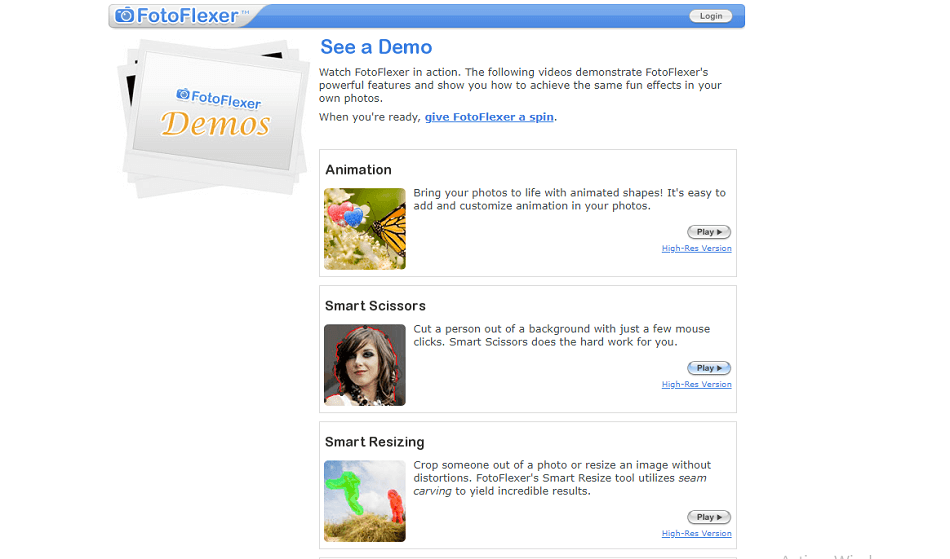Select the Smart Scissors woman thumbnail
This screenshot has height=559, width=950.
click(365, 365)
